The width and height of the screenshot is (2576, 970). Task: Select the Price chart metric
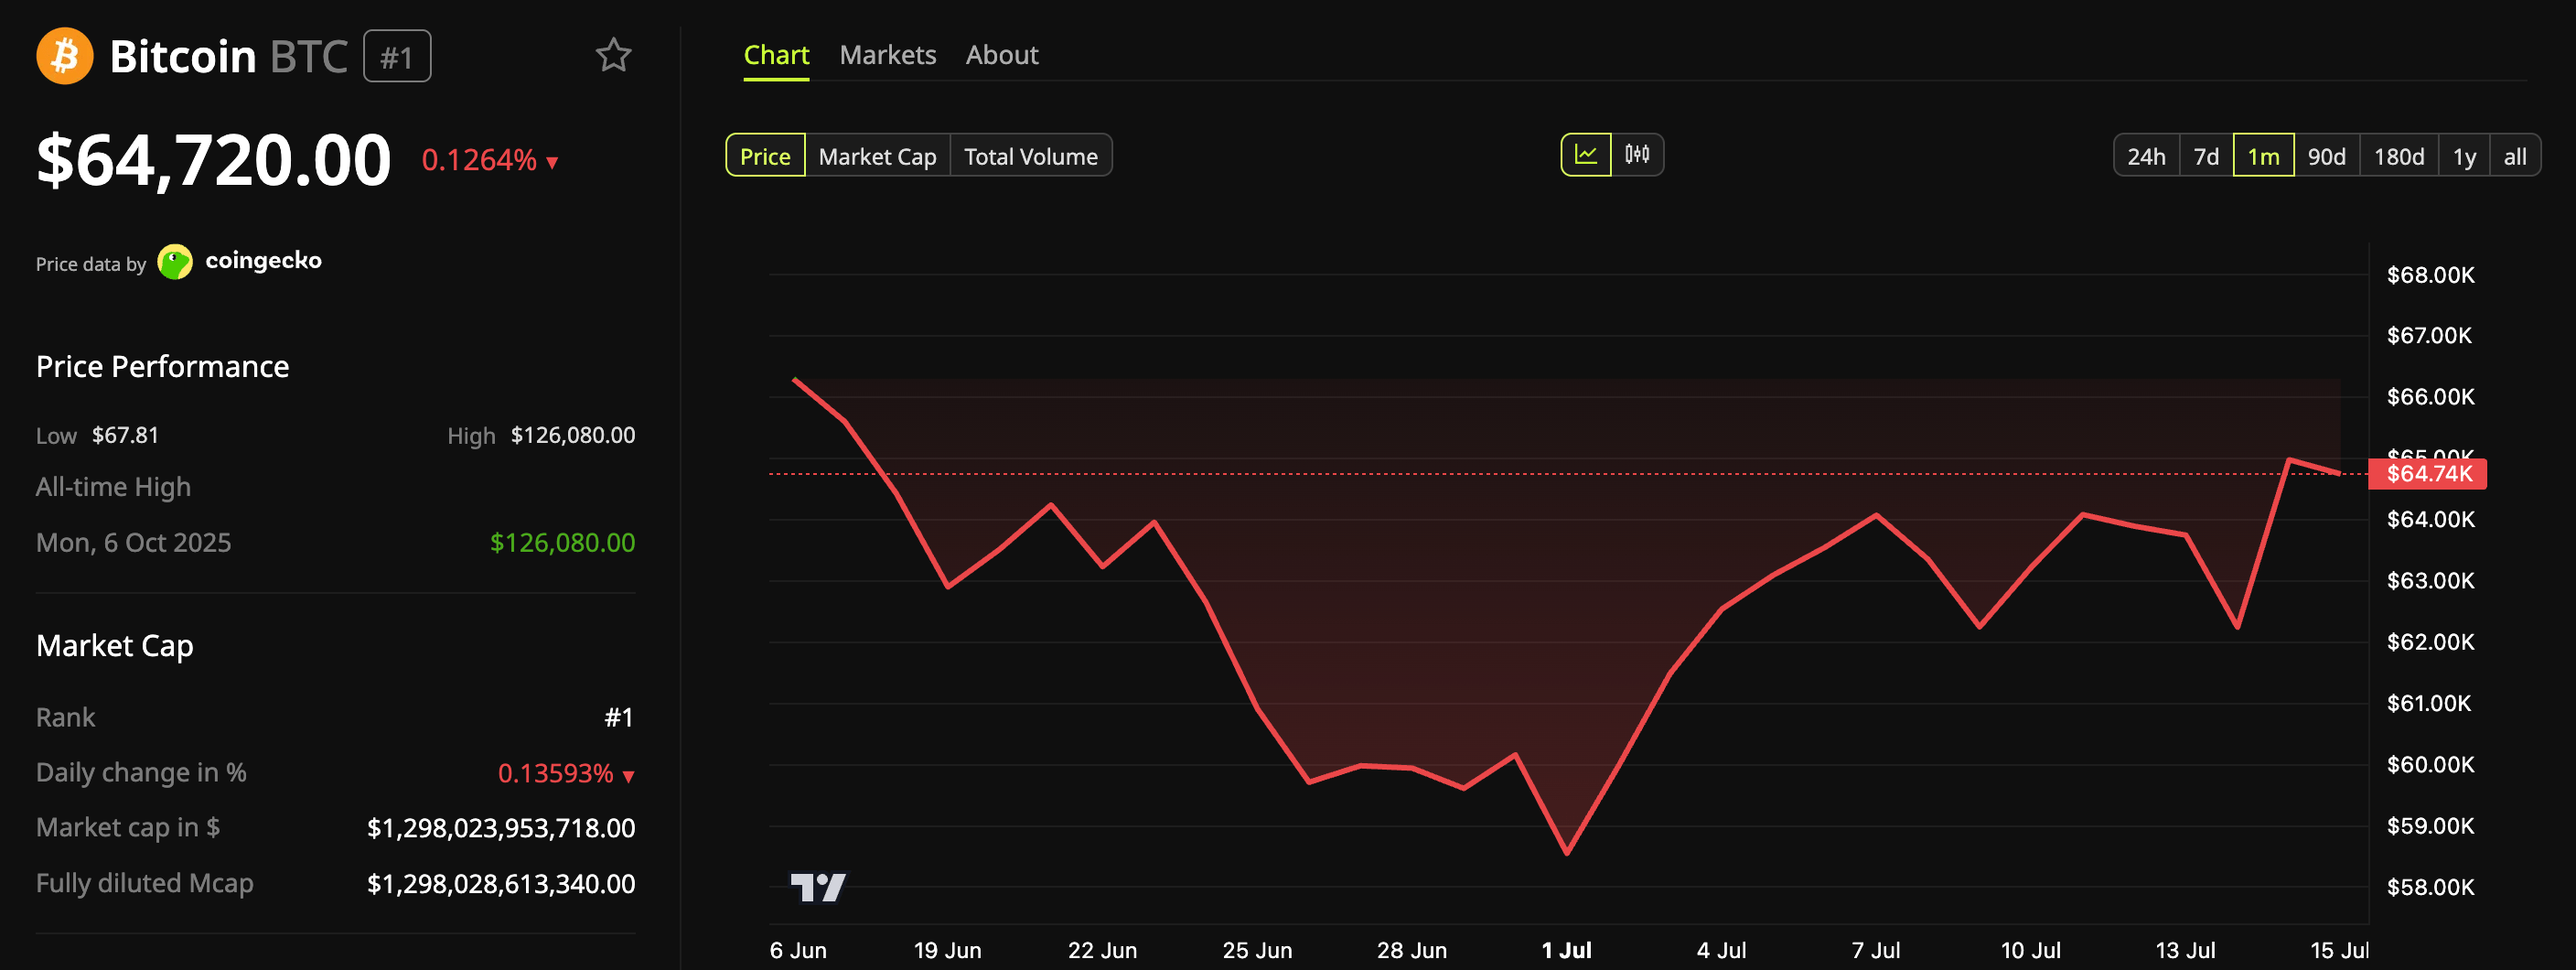point(765,156)
